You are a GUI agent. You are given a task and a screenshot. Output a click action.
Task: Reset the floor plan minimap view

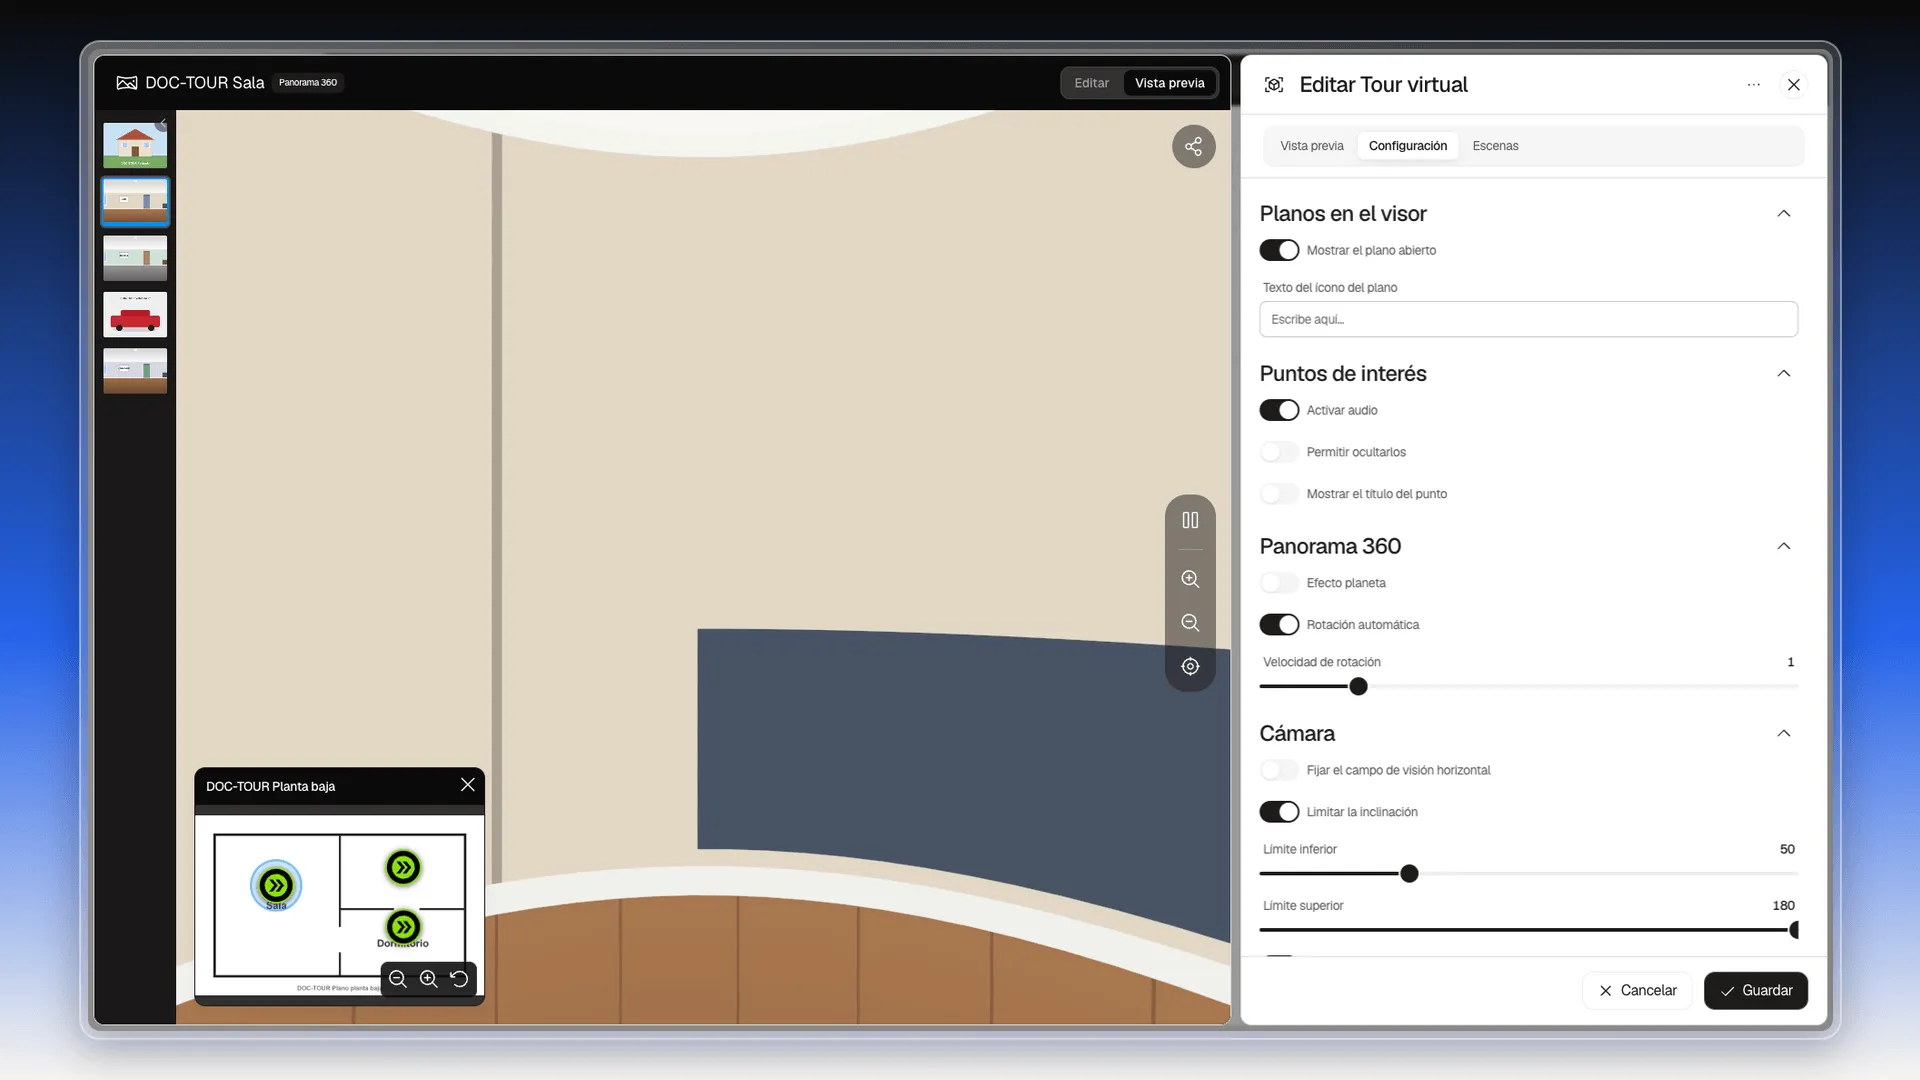[x=459, y=979]
